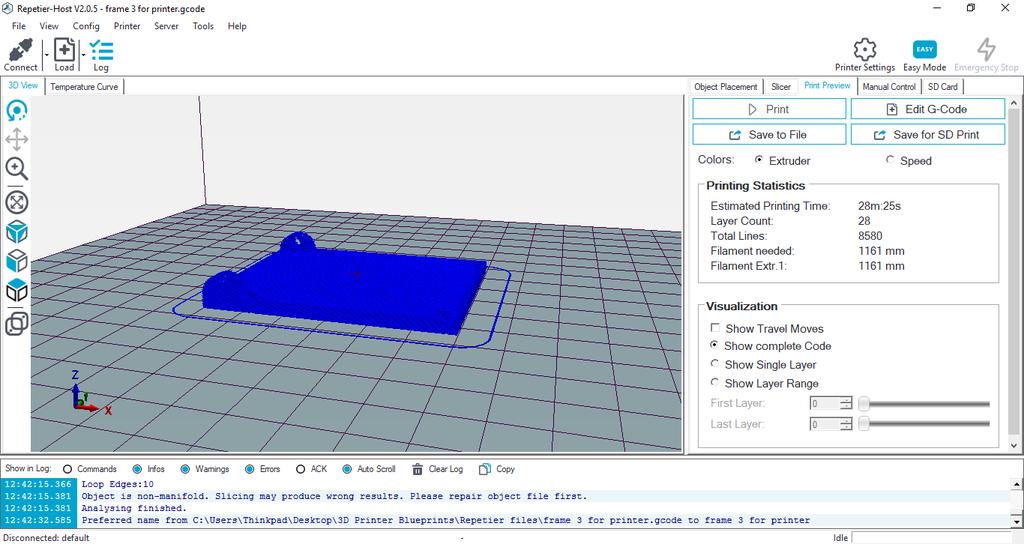1024x544 pixels.
Task: Click 'Analysing finished.' log entry
Action: (x=134, y=508)
